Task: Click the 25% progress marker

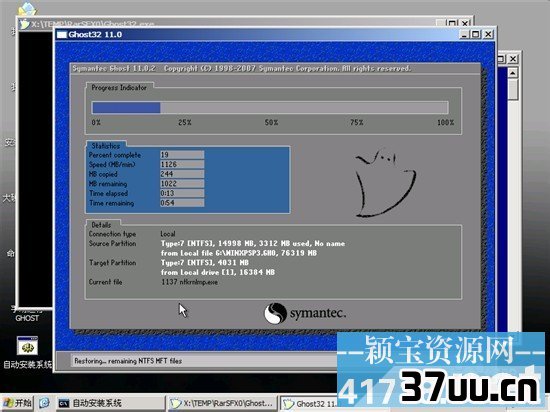Action: pyautogui.click(x=185, y=122)
